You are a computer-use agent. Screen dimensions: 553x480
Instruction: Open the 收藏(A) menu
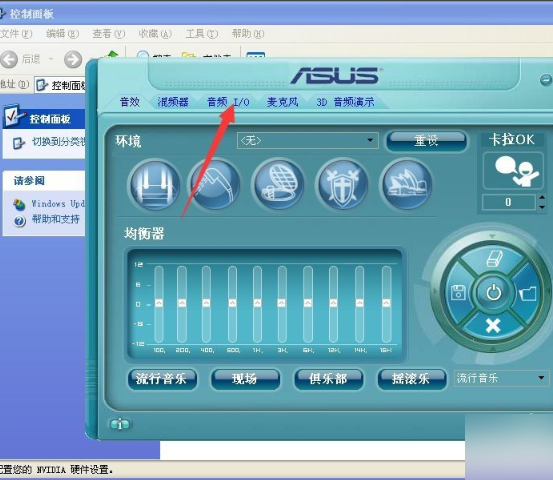[x=155, y=34]
